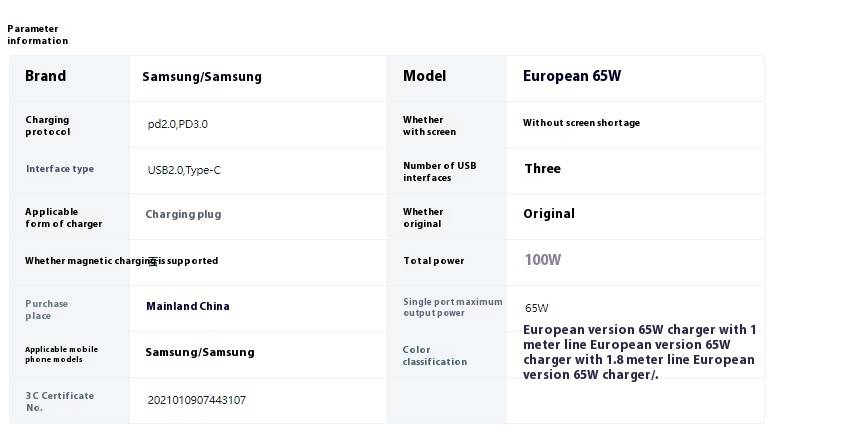This screenshot has height=439, width=843.
Task: Select the 3C certificate number 2021010907443107
Action: 196,400
